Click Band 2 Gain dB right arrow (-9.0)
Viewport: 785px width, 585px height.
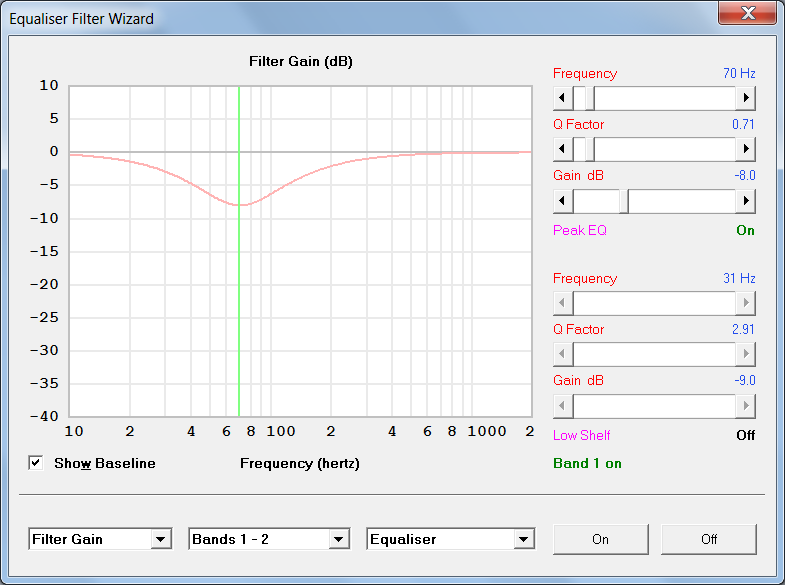(x=745, y=406)
